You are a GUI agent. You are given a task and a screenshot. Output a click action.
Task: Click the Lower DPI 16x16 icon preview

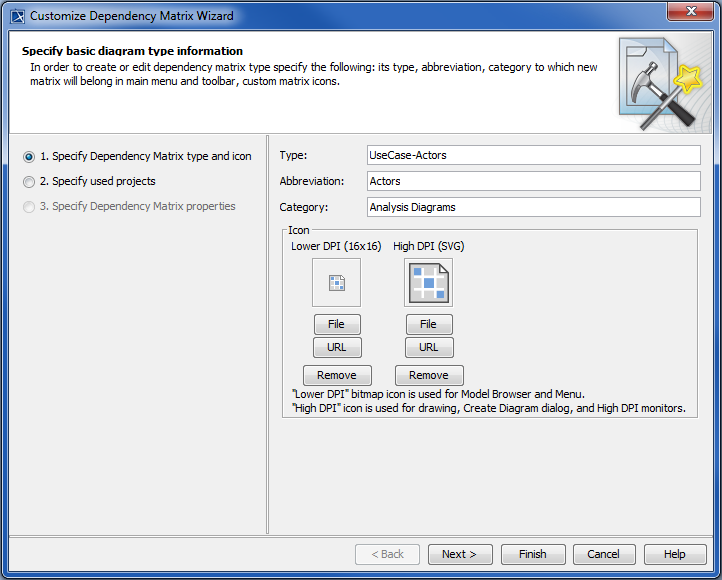[337, 283]
